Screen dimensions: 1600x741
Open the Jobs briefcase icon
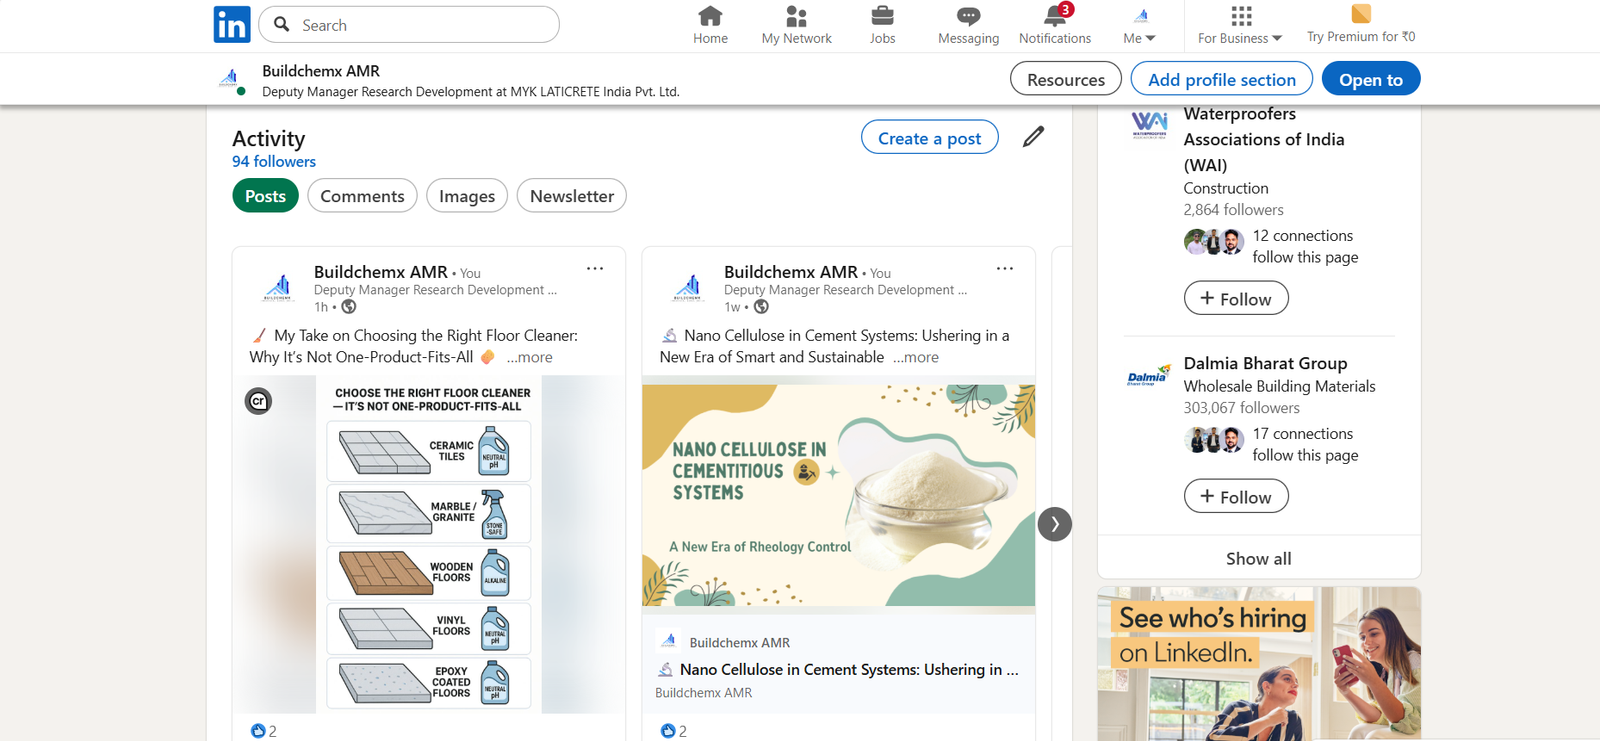tap(882, 16)
